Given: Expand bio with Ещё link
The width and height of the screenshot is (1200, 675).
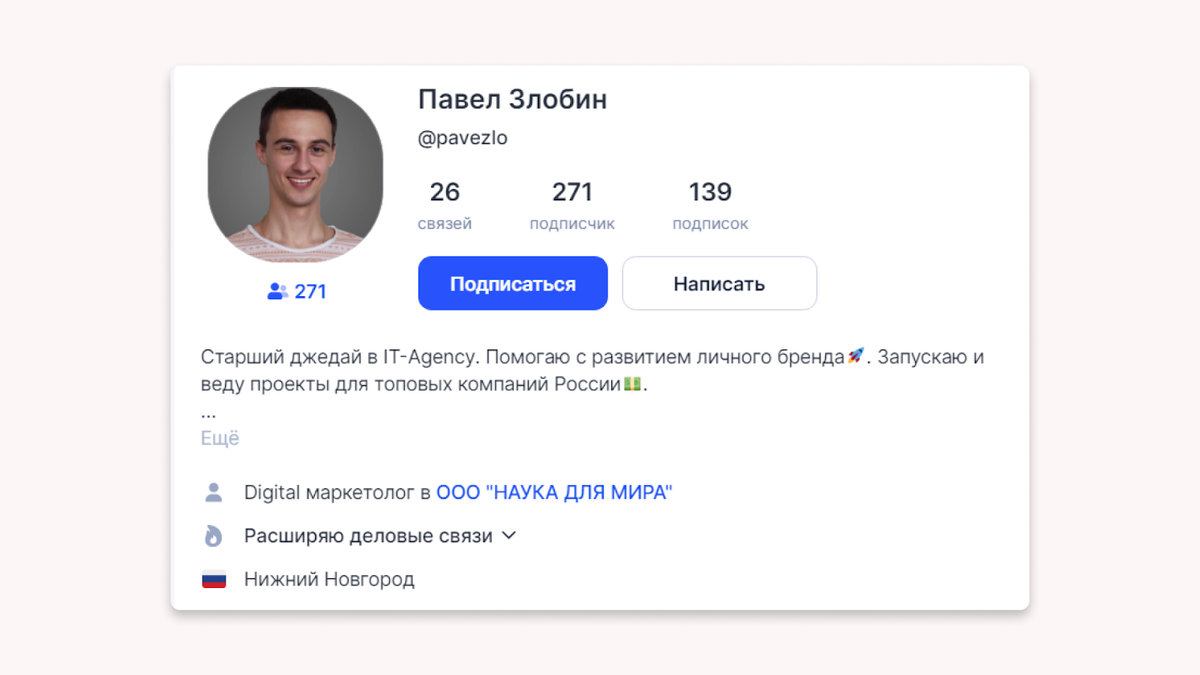Looking at the screenshot, I should (x=220, y=438).
